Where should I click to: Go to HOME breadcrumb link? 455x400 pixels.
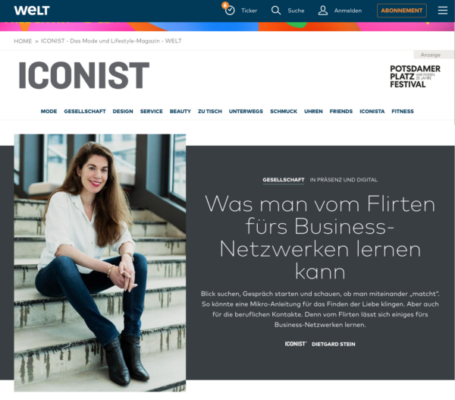click(23, 41)
